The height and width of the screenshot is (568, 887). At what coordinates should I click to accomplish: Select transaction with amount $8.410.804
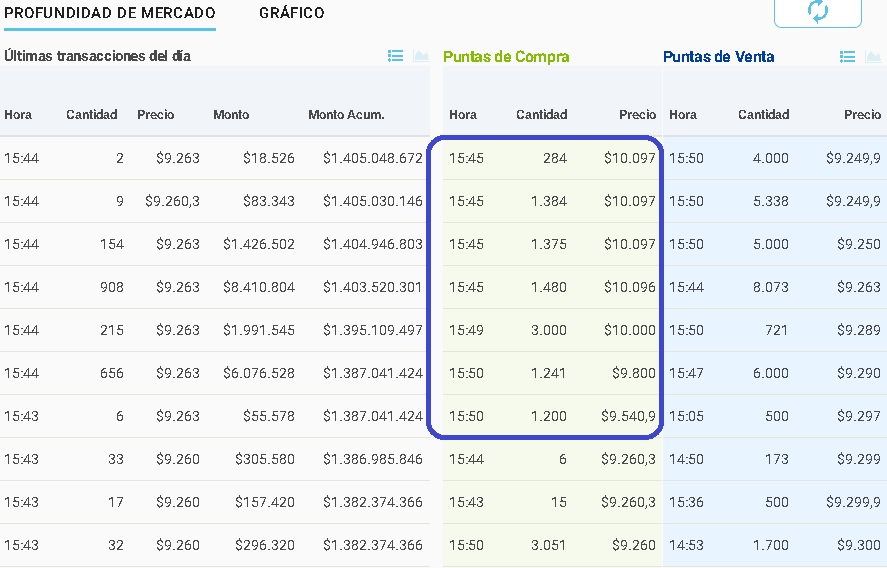coord(258,287)
